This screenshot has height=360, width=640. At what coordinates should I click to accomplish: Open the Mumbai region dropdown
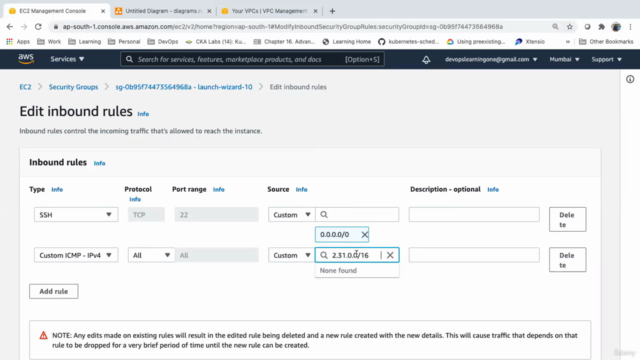[564, 59]
